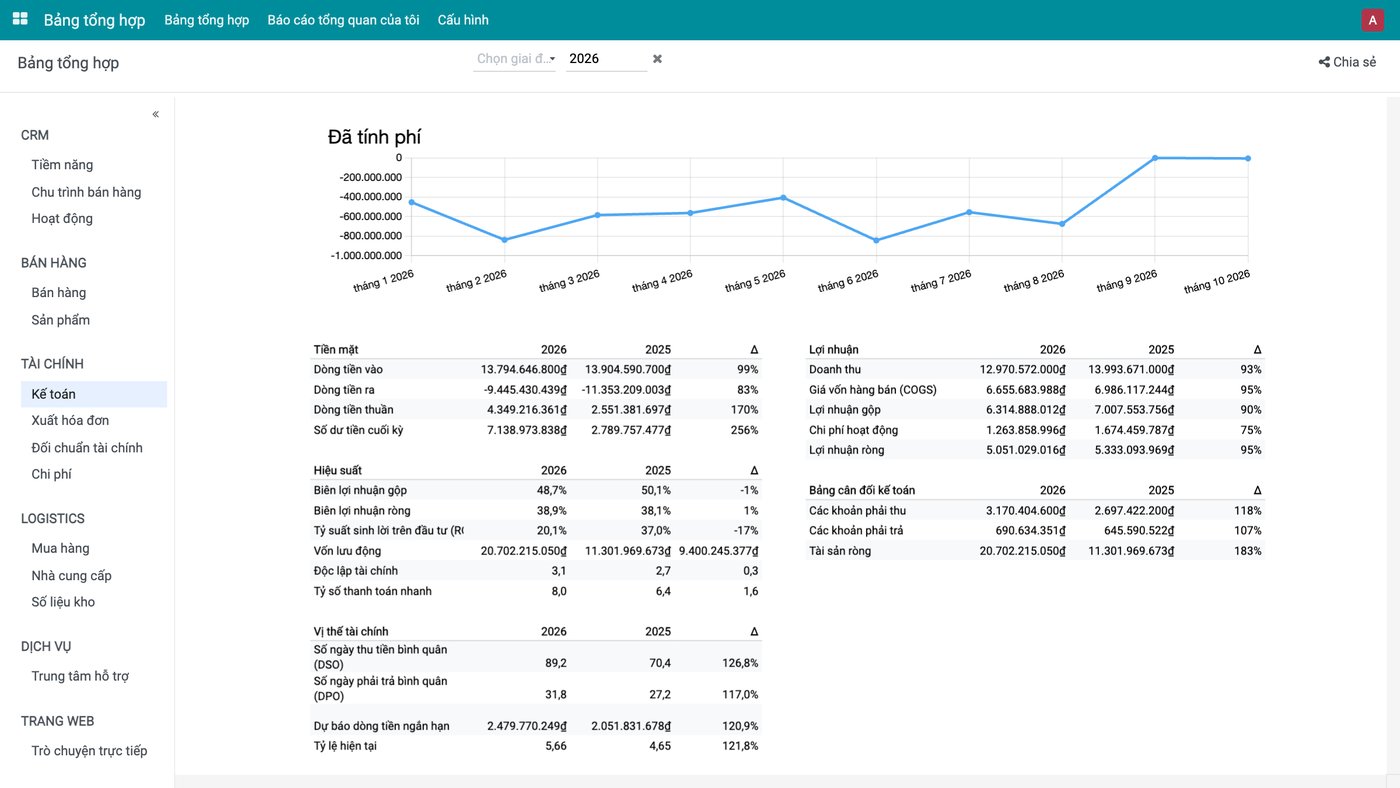Image resolution: width=1400 pixels, height=788 pixels.
Task: Clear the 2026 period filter with the x
Action: coord(657,59)
